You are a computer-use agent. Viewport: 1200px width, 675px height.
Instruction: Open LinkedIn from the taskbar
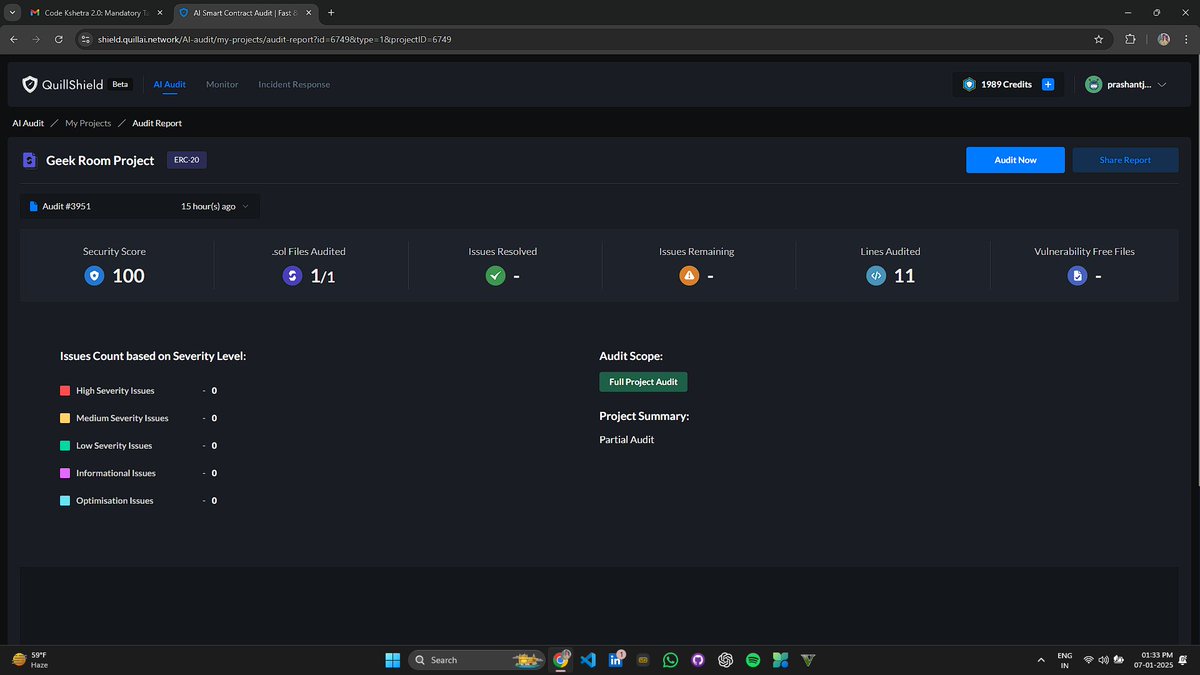tap(616, 659)
